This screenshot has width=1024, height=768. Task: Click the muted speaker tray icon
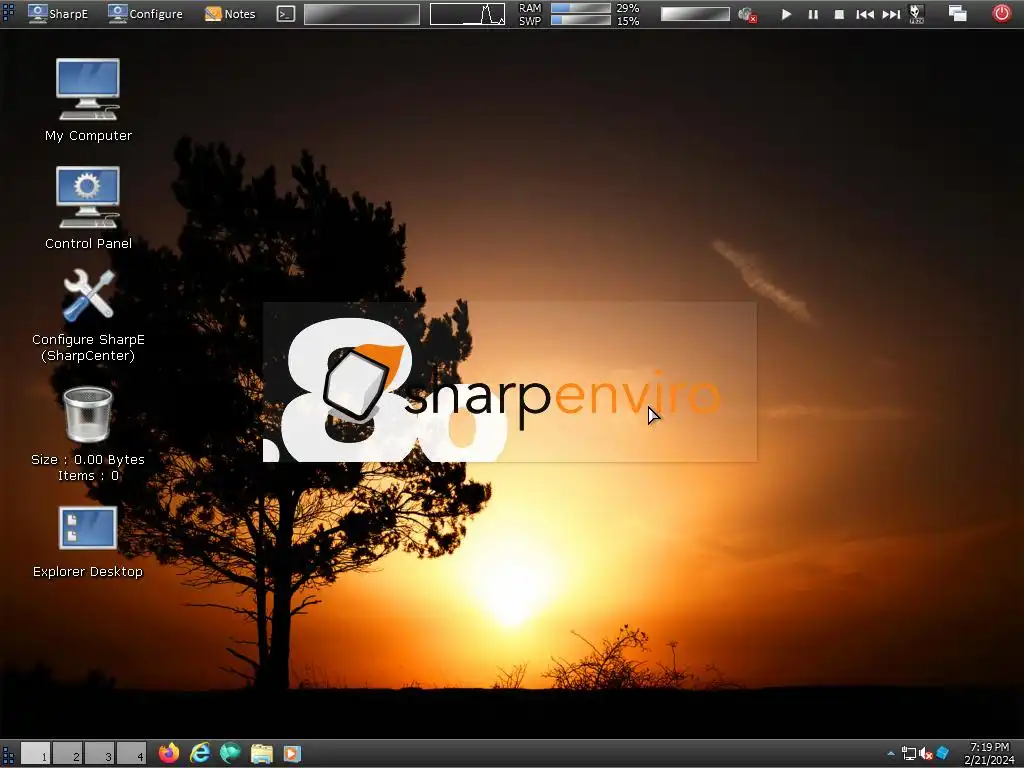[925, 754]
